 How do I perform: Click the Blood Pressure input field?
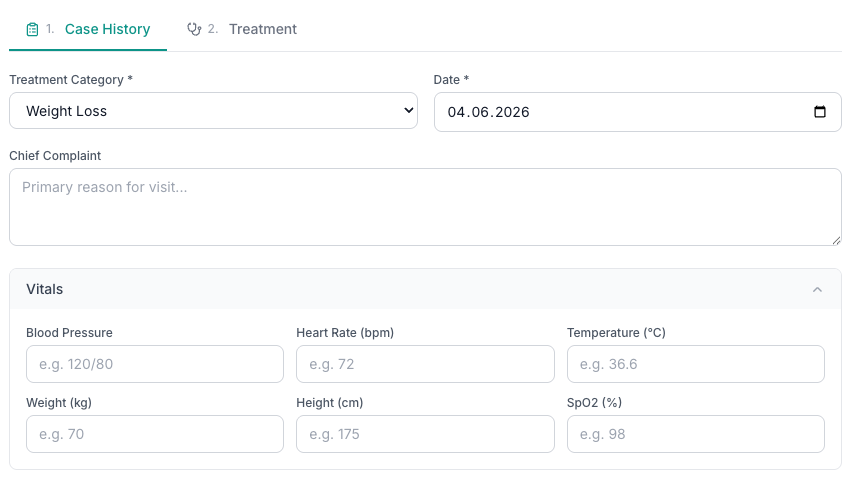pos(155,364)
